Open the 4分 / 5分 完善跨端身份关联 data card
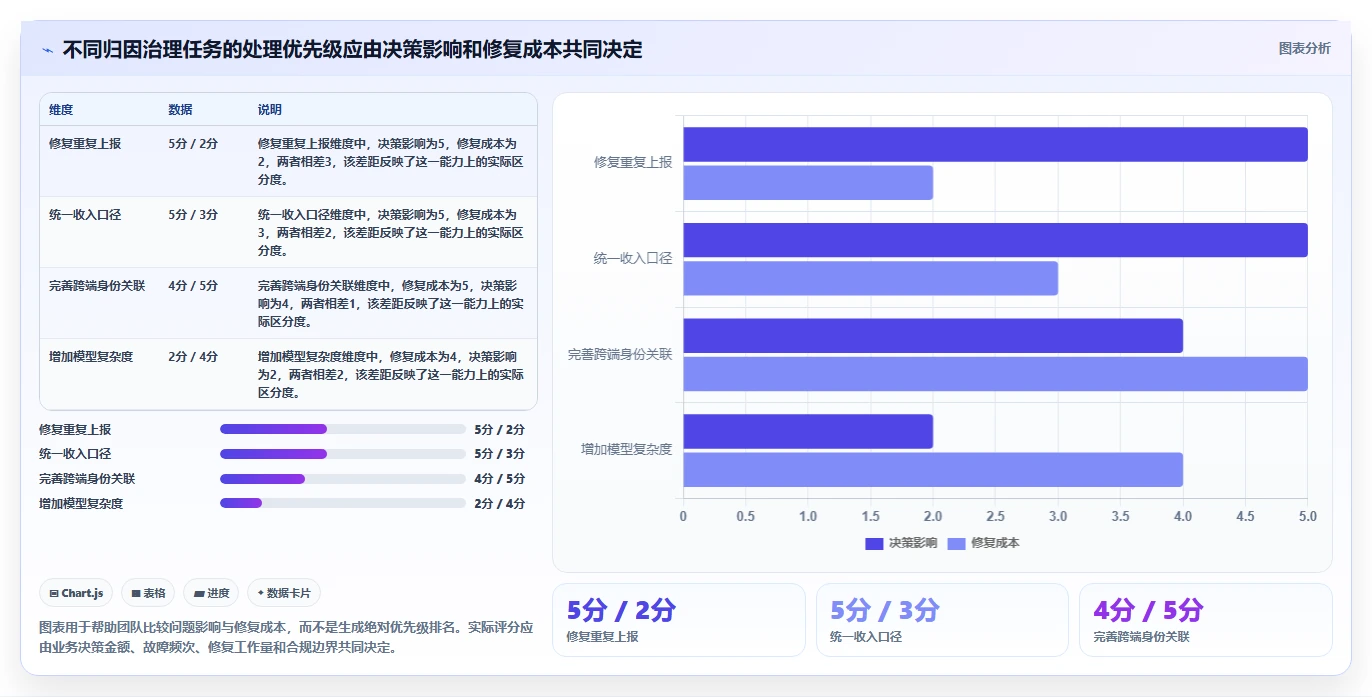The height and width of the screenshot is (697, 1372). coord(1205,620)
